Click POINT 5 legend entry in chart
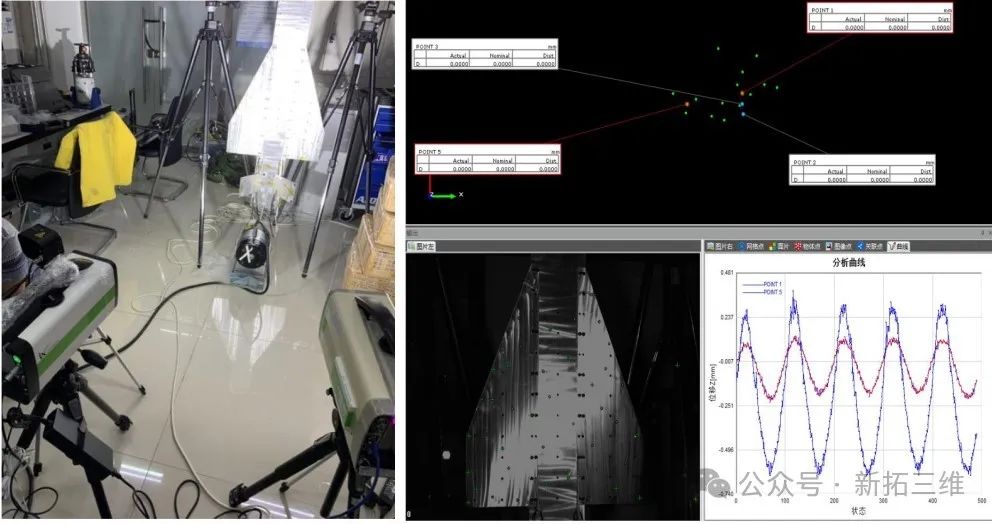 click(x=763, y=292)
